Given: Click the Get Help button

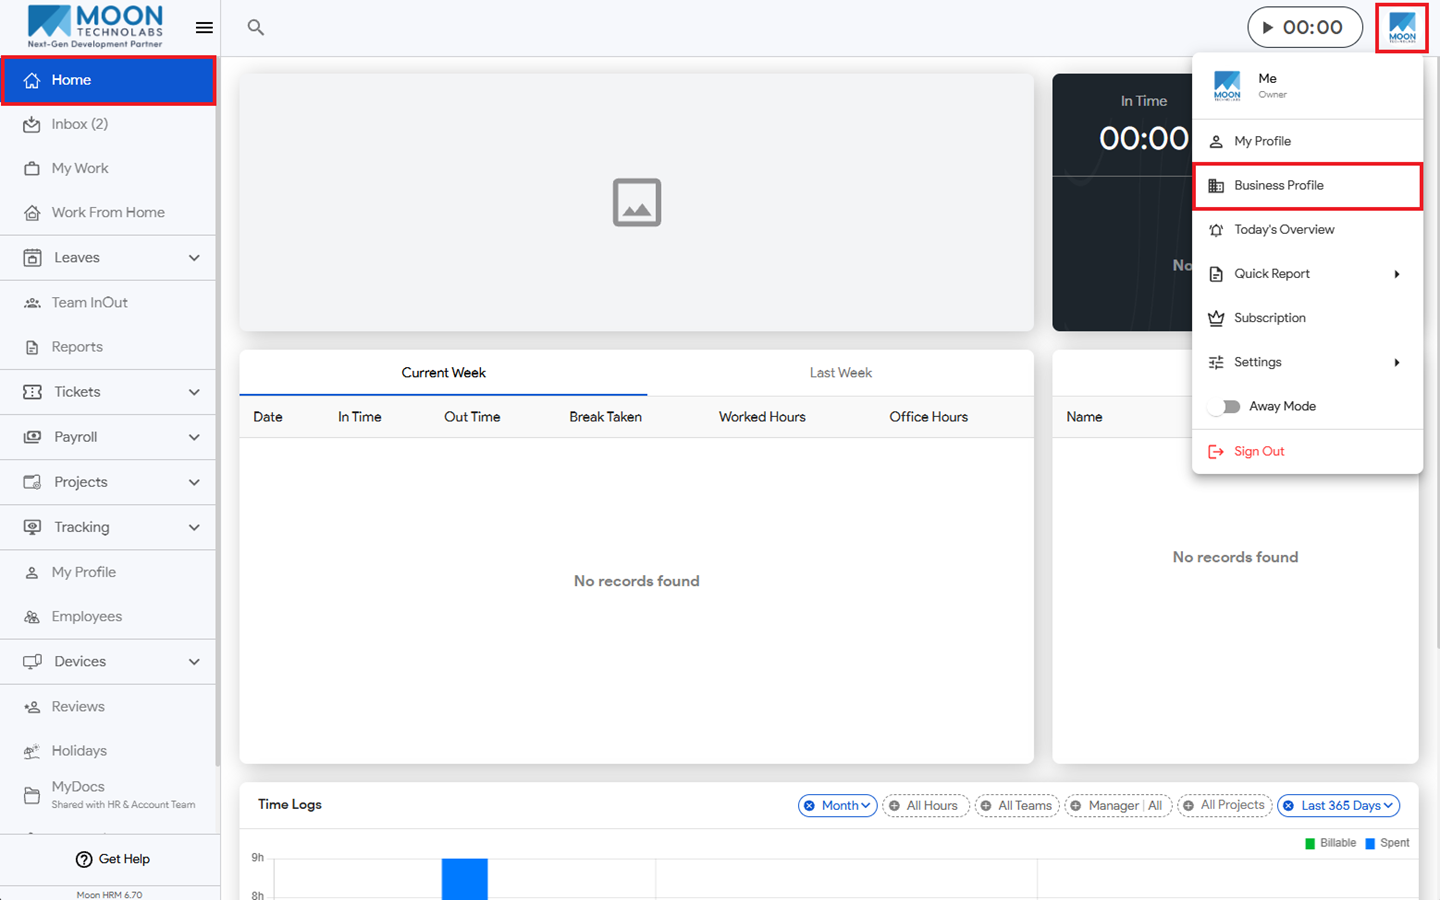Looking at the screenshot, I should (112, 859).
